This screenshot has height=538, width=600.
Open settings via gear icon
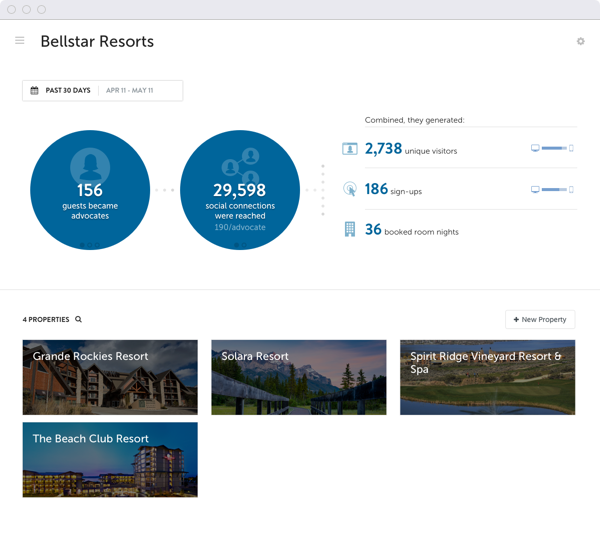(x=580, y=42)
